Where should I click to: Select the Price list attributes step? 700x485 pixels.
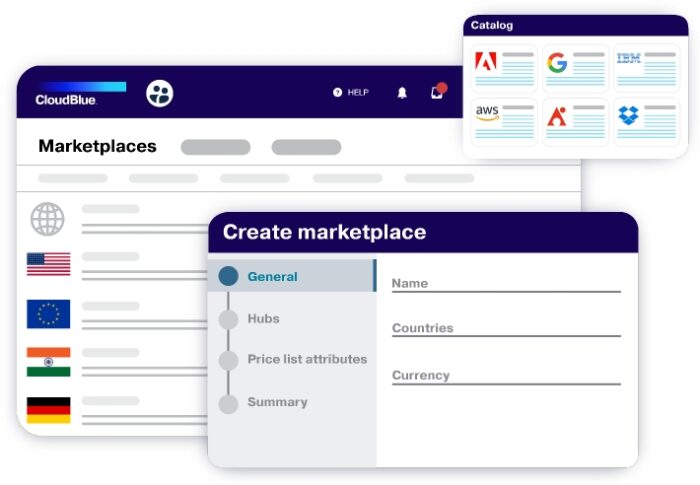pos(307,359)
